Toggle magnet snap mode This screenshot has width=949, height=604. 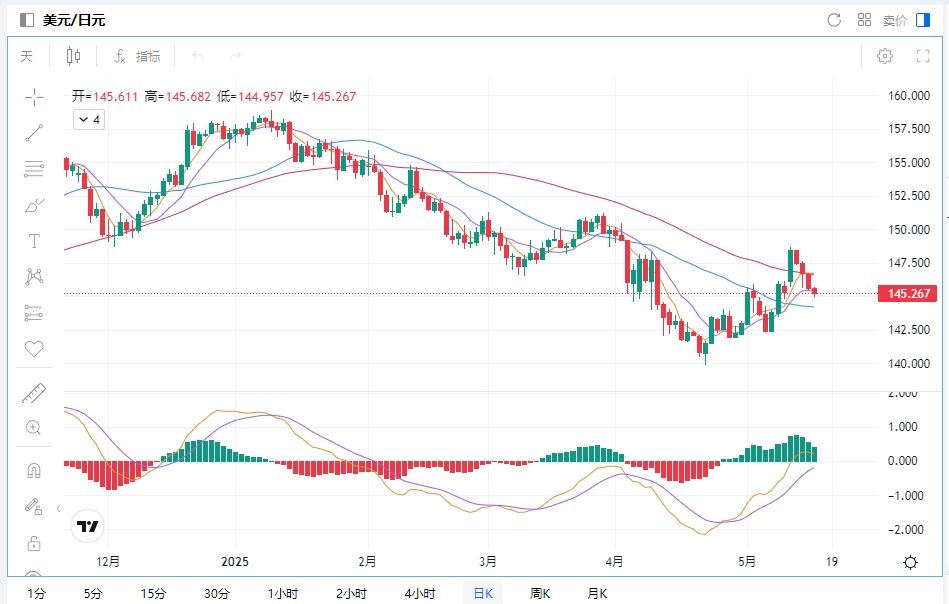34,470
